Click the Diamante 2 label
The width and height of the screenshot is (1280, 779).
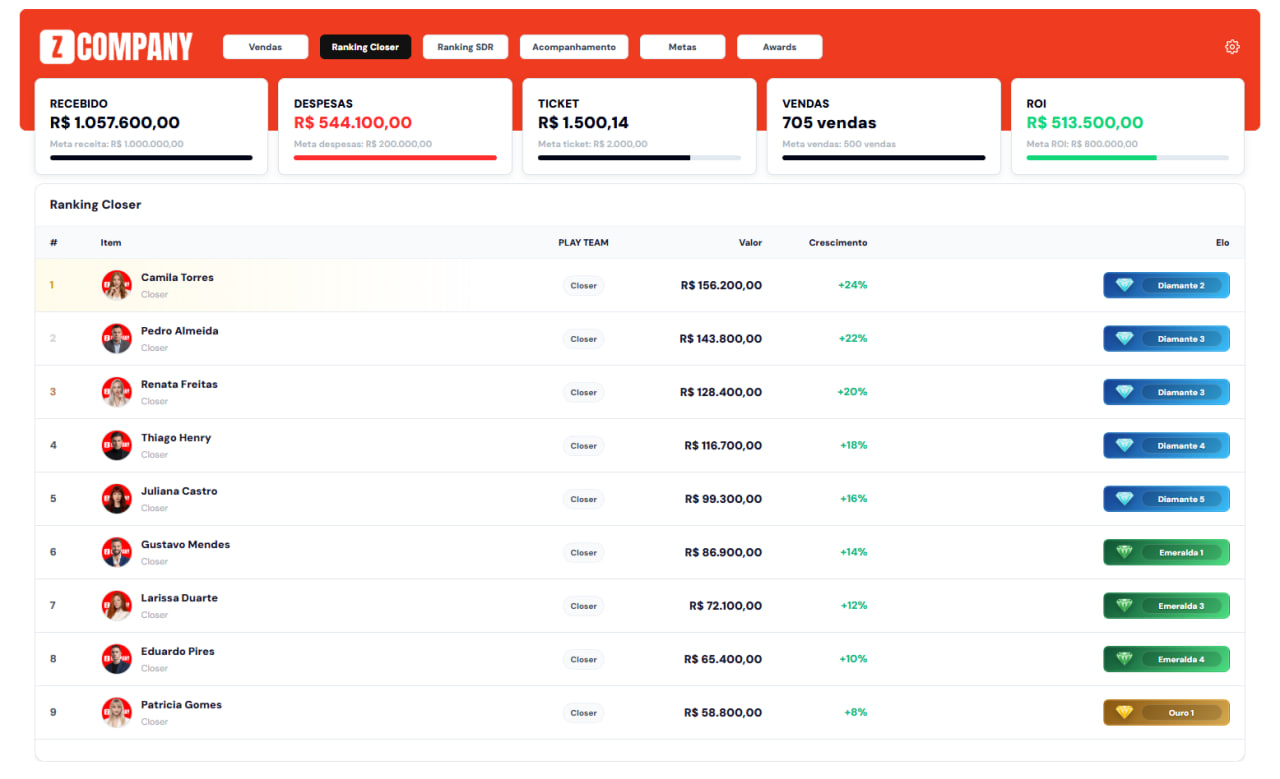click(1181, 285)
